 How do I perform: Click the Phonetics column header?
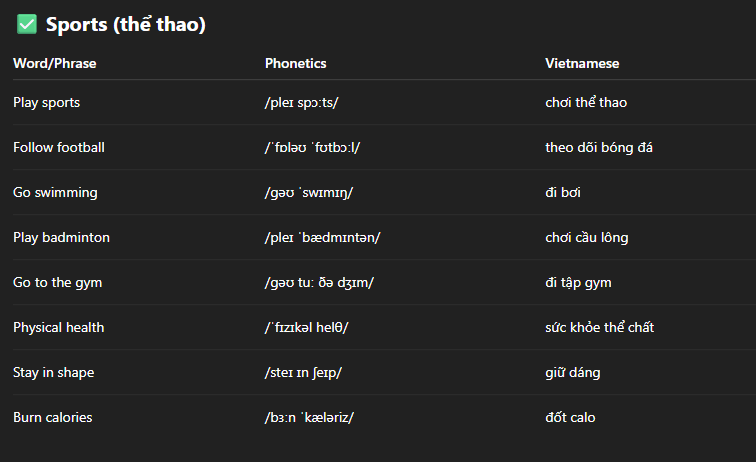click(x=296, y=63)
